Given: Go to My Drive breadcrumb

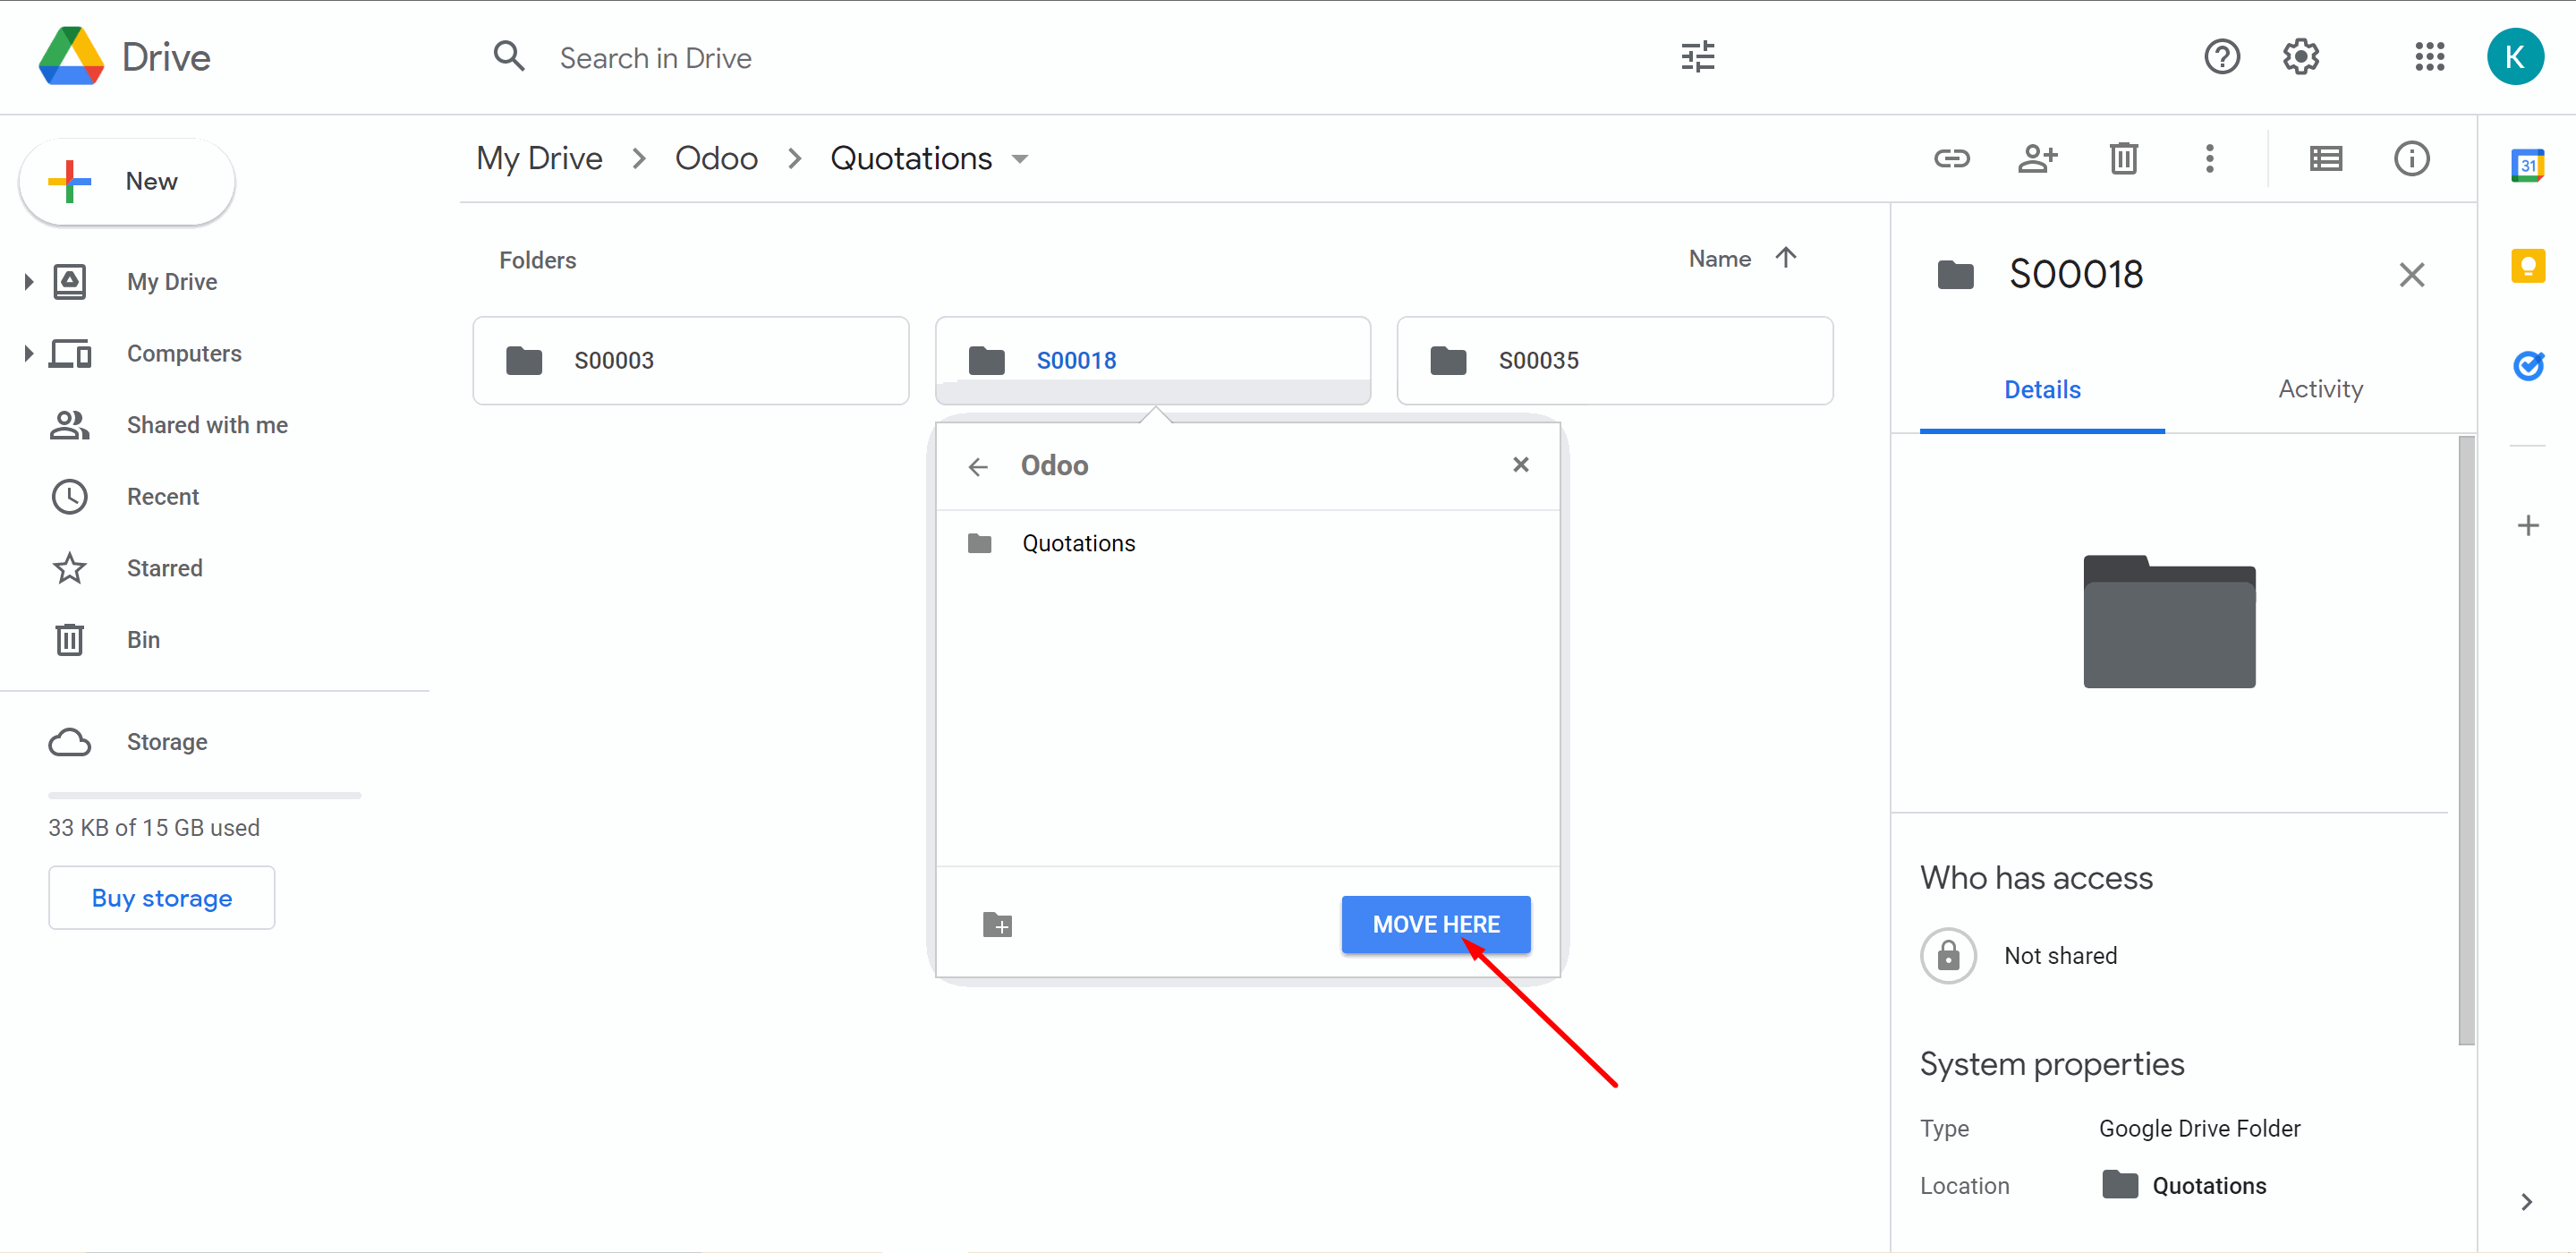Looking at the screenshot, I should tap(539, 158).
